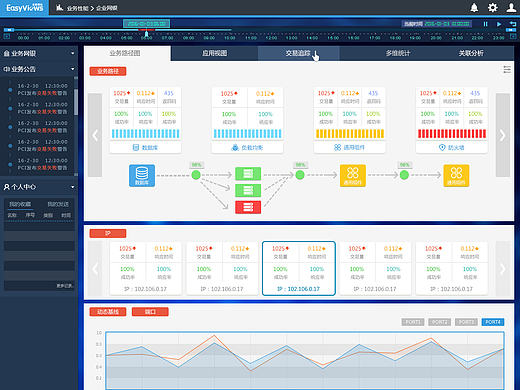Viewport: 520px width, 390px height.
Task: Click the second green connection circle
Action: [300, 175]
